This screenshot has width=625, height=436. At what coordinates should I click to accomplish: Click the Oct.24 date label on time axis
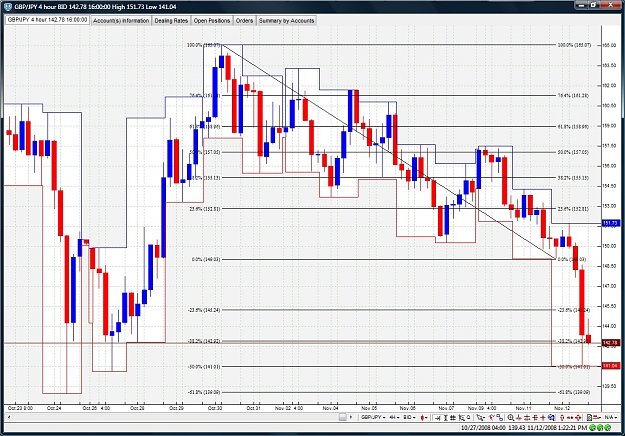tap(54, 408)
